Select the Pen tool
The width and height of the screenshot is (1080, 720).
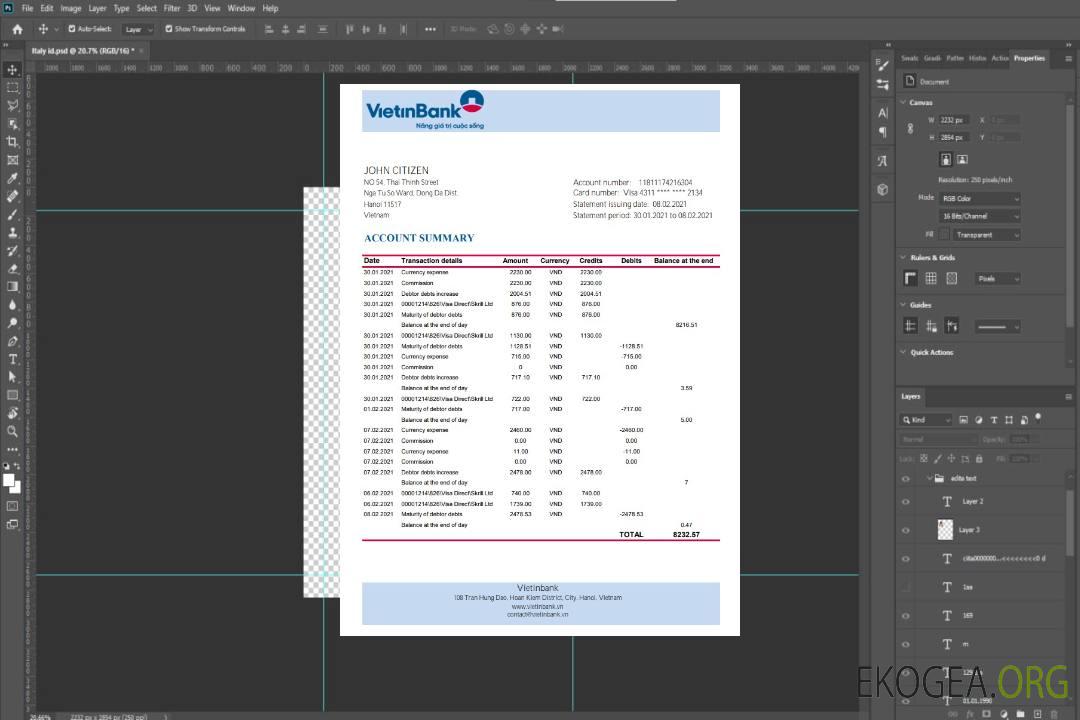tap(12, 341)
